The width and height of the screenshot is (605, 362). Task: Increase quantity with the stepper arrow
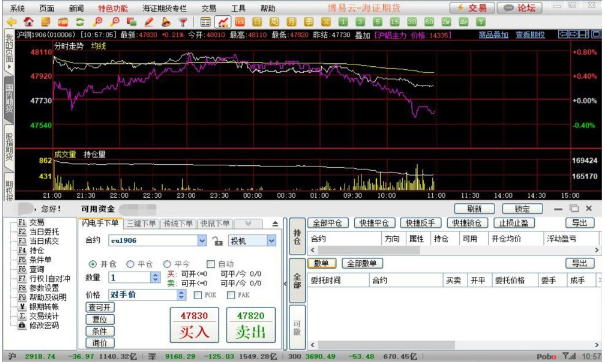click(155, 275)
